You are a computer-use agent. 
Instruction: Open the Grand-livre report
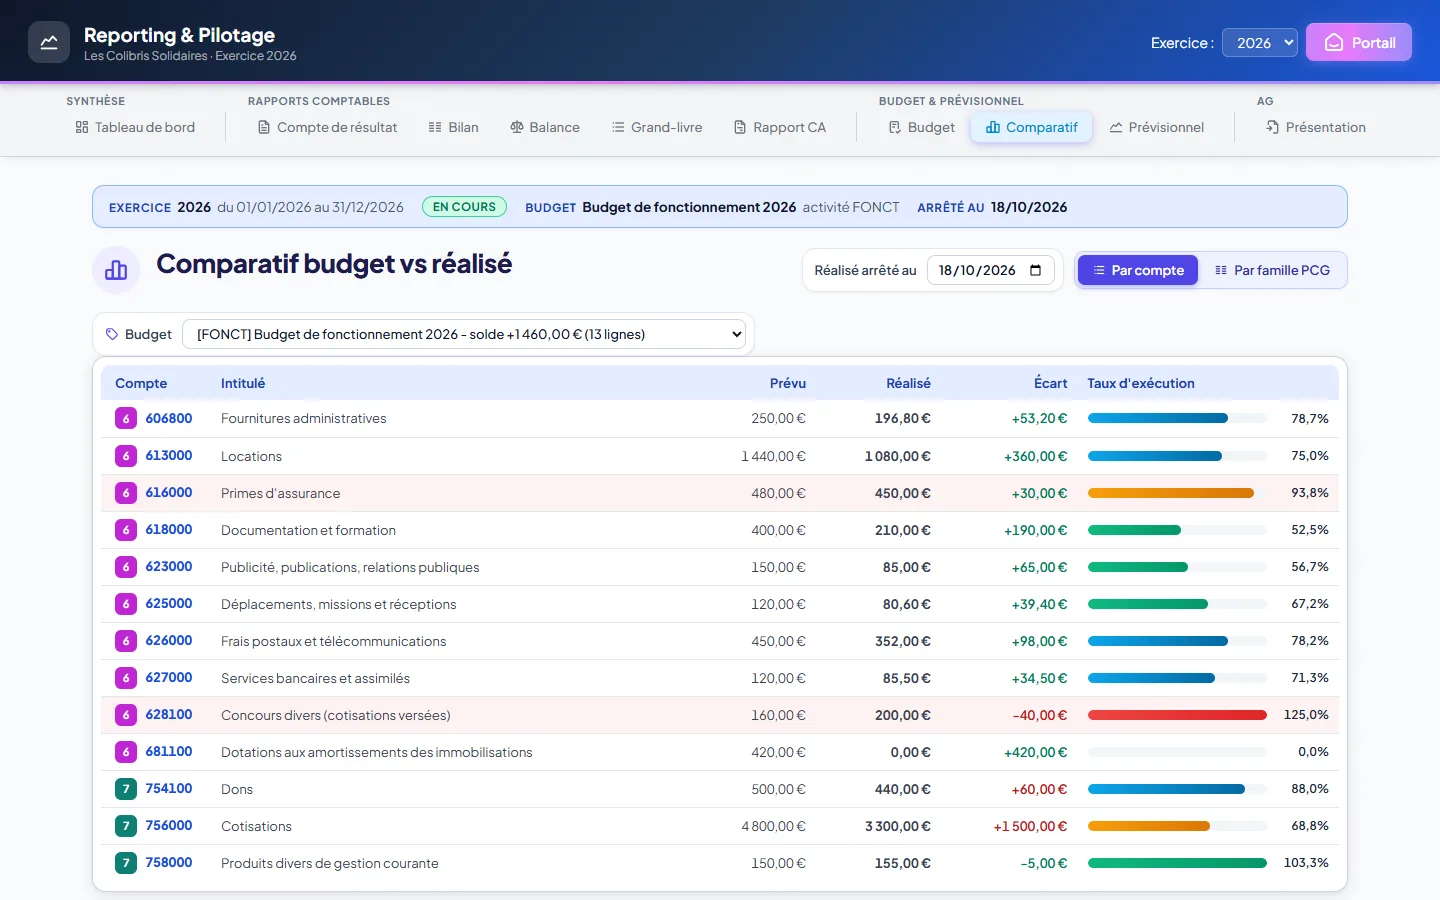[x=657, y=127]
